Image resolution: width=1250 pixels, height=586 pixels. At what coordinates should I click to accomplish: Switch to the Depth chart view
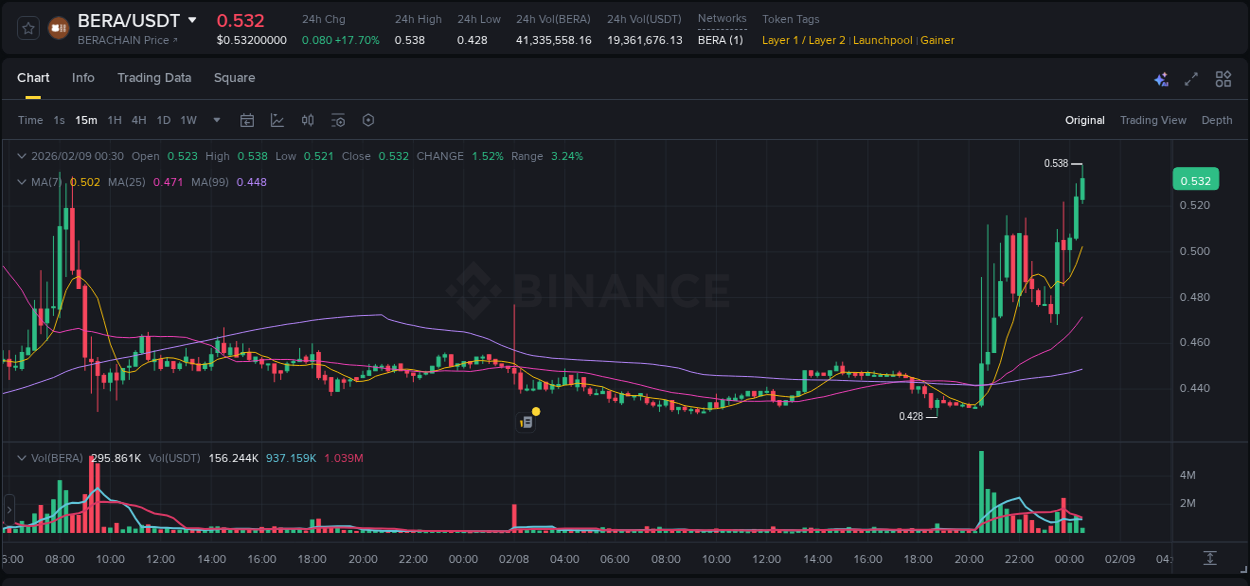1216,120
